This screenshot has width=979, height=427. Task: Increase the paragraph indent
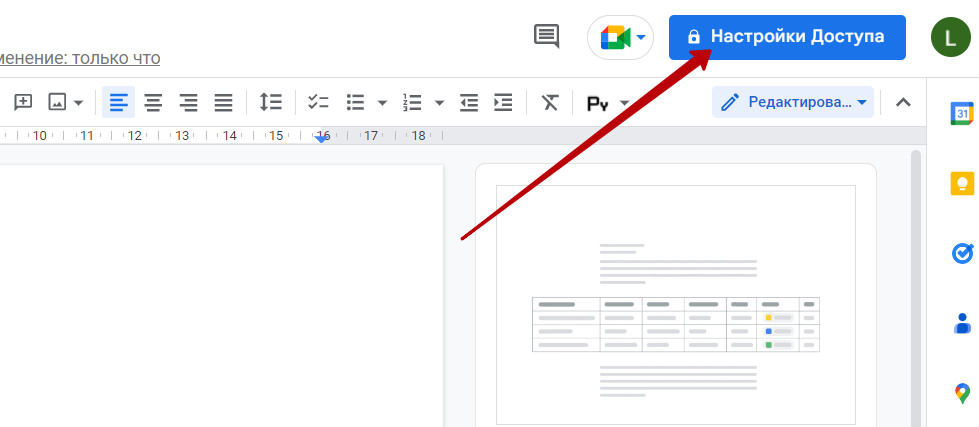[503, 102]
